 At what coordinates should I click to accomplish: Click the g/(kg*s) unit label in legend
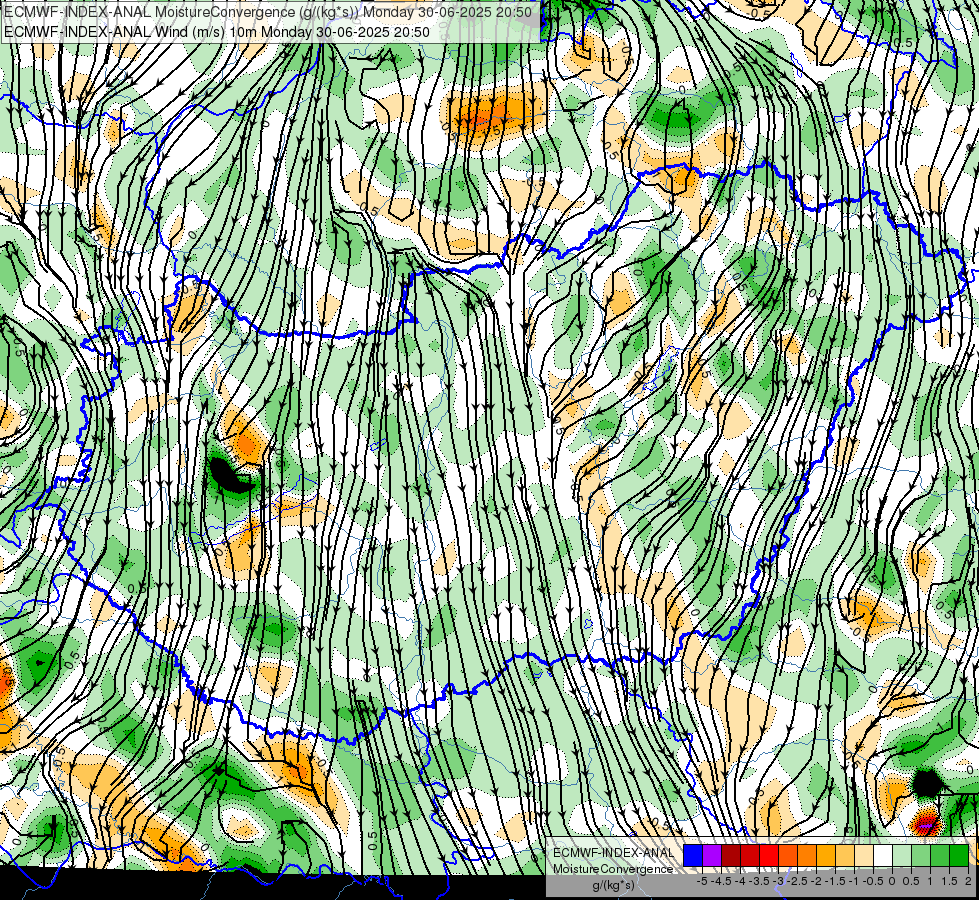point(614,886)
